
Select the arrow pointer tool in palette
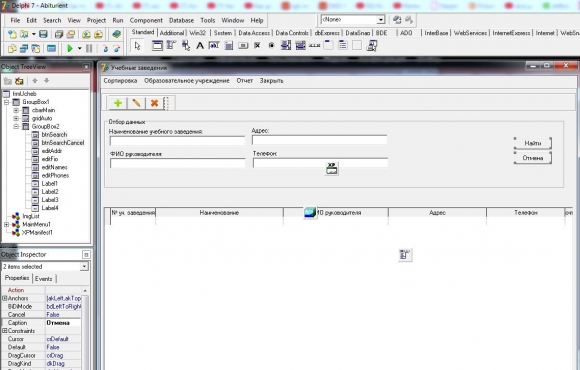pyautogui.click(x=138, y=46)
